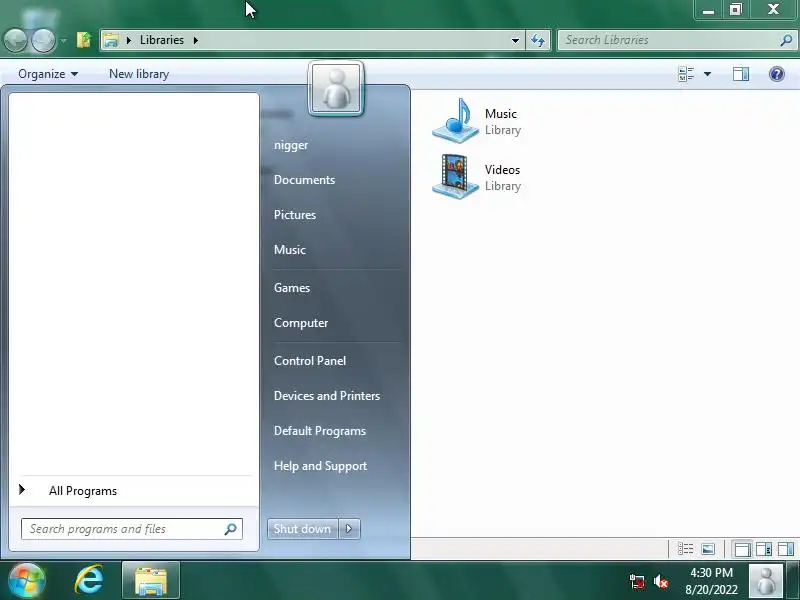Select the Music library icon

[x=456, y=120]
